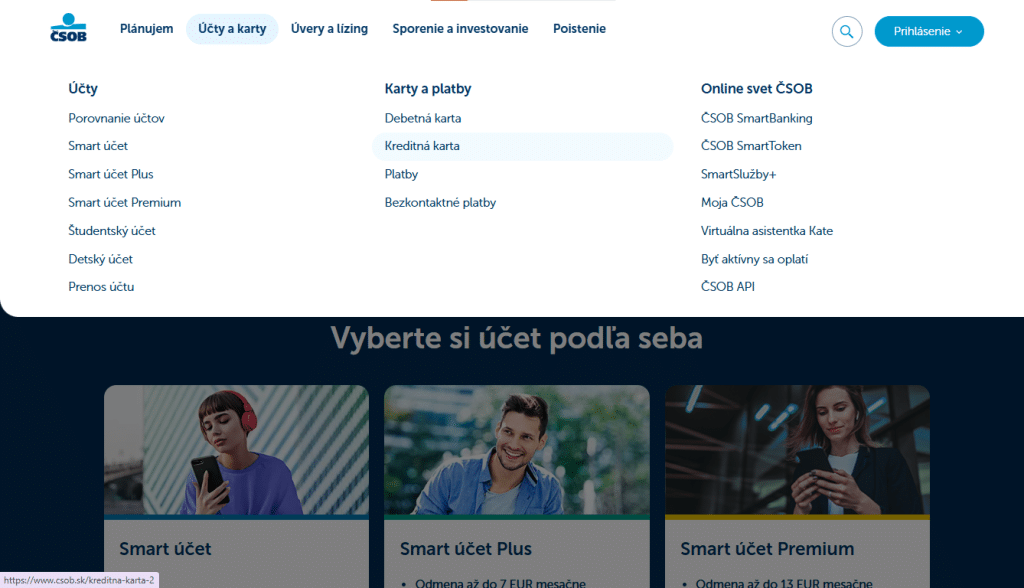Go to Študentský účet page
The width and height of the screenshot is (1024, 588).
coord(112,231)
